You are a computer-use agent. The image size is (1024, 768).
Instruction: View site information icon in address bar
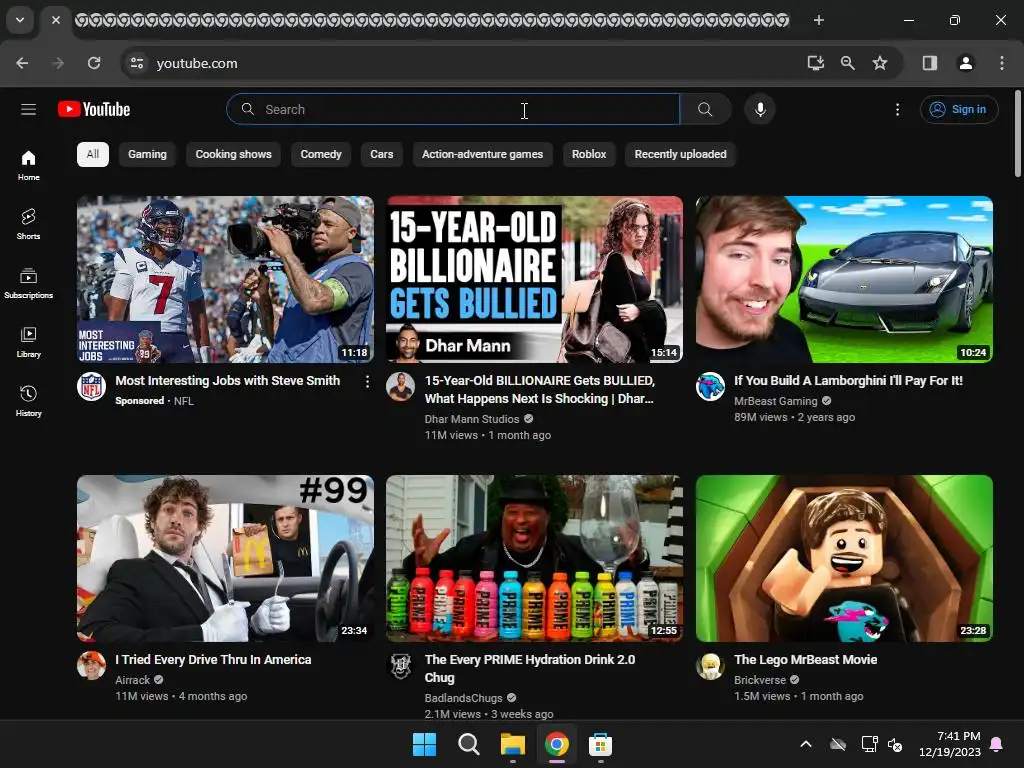pyautogui.click(x=136, y=63)
